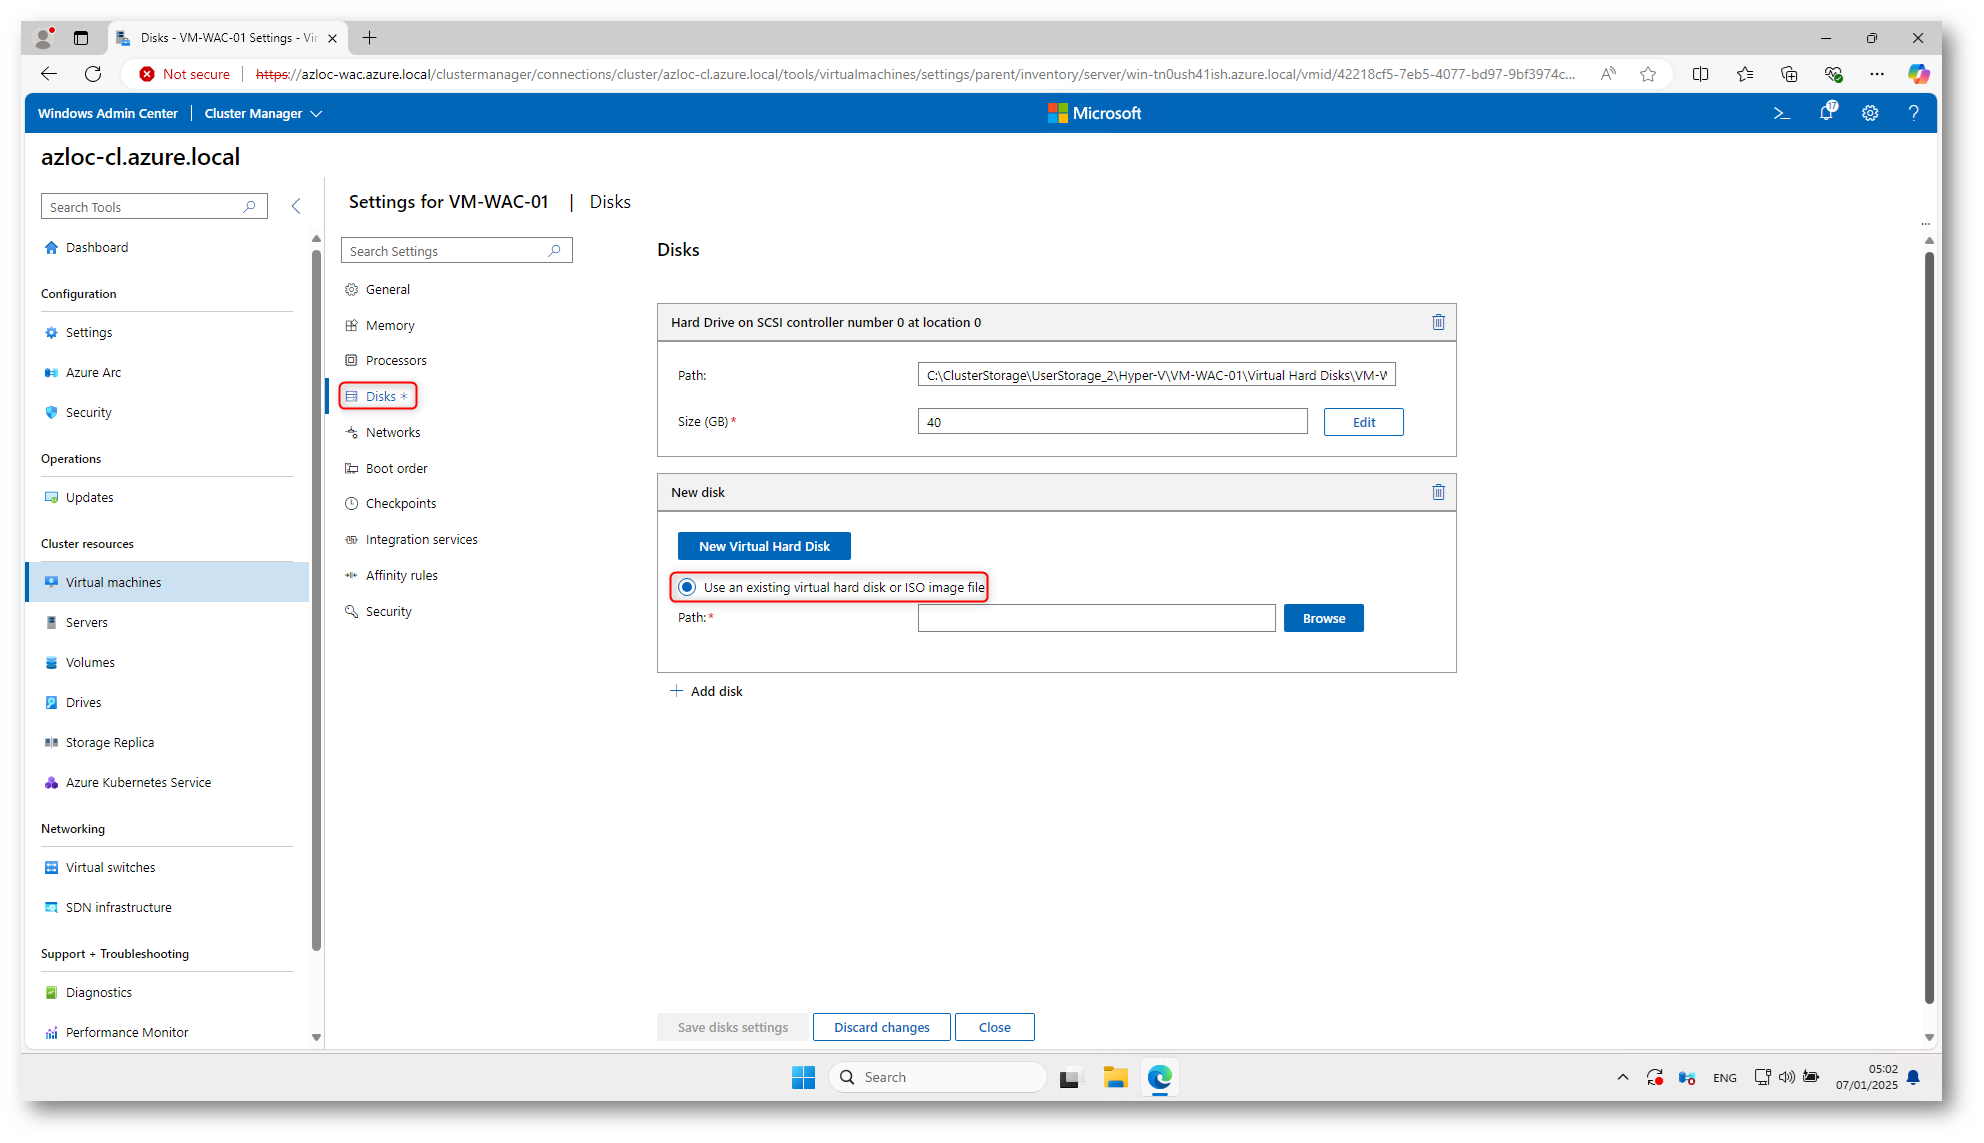The image size is (1984, 1143).
Task: Click Save disks settings button
Action: point(733,1027)
